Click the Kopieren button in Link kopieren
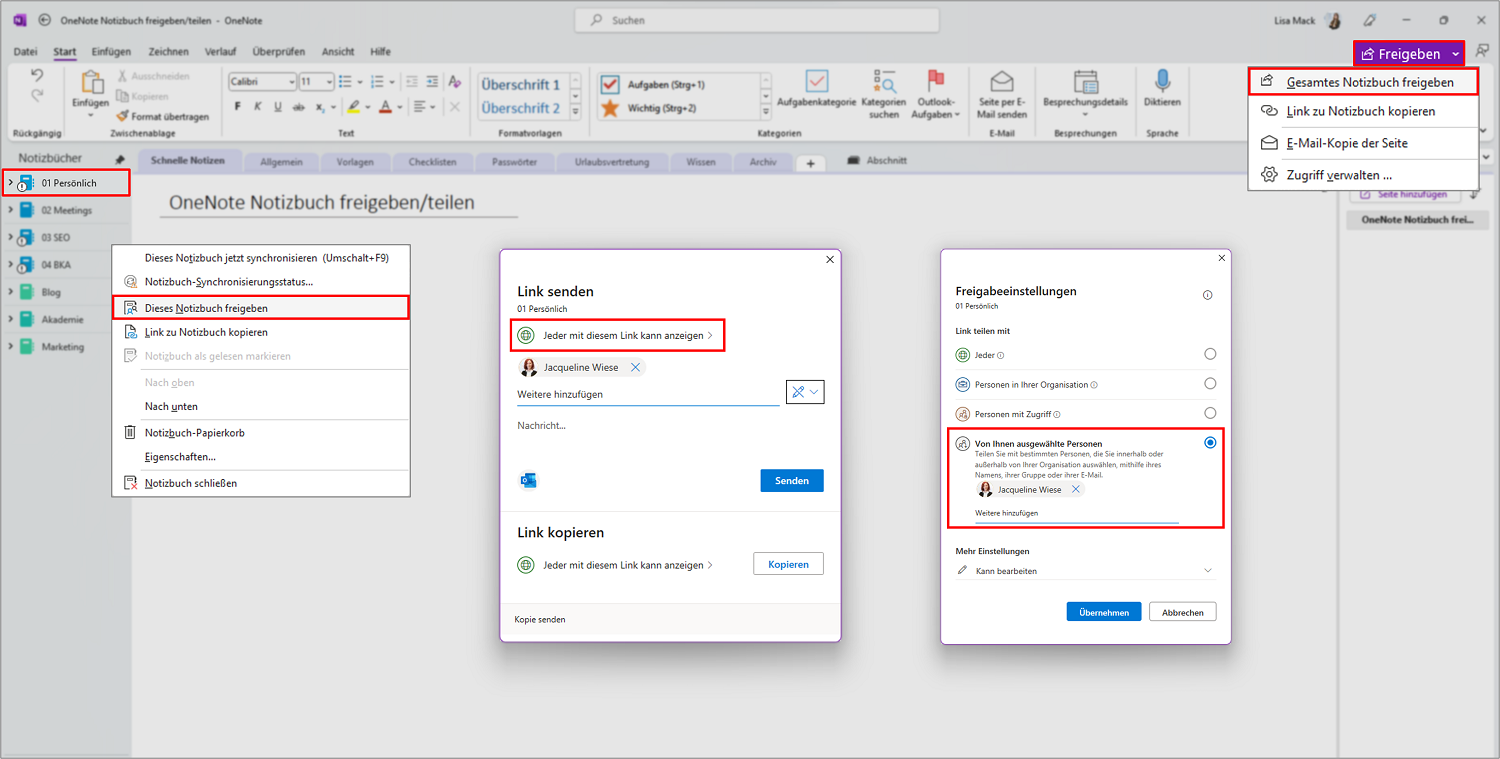1500x759 pixels. 788,564
